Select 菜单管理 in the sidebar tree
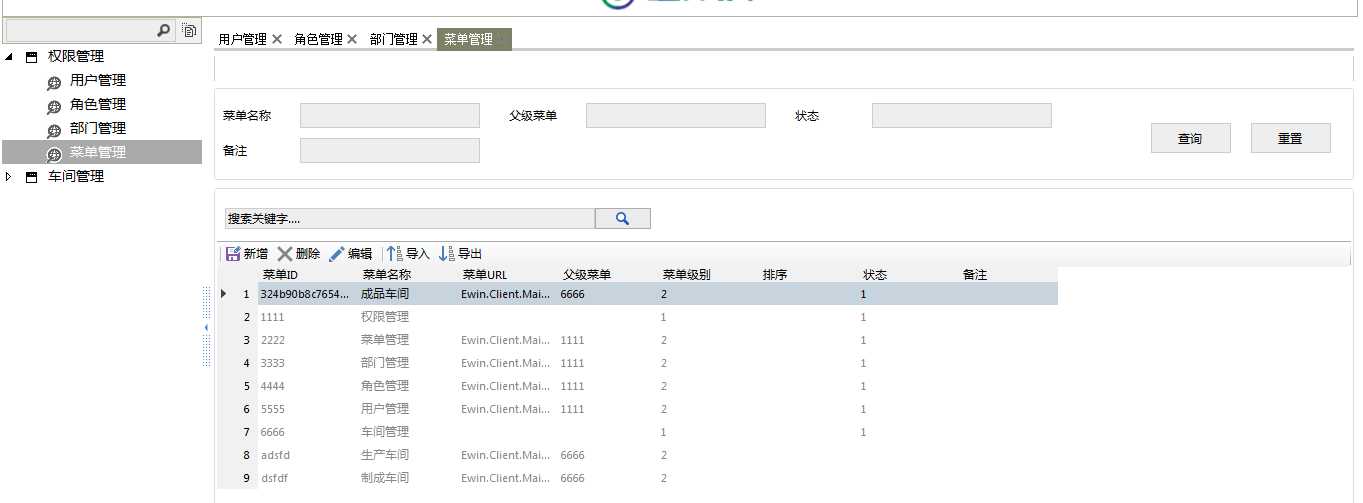The height and width of the screenshot is (503, 1363). click(x=98, y=153)
